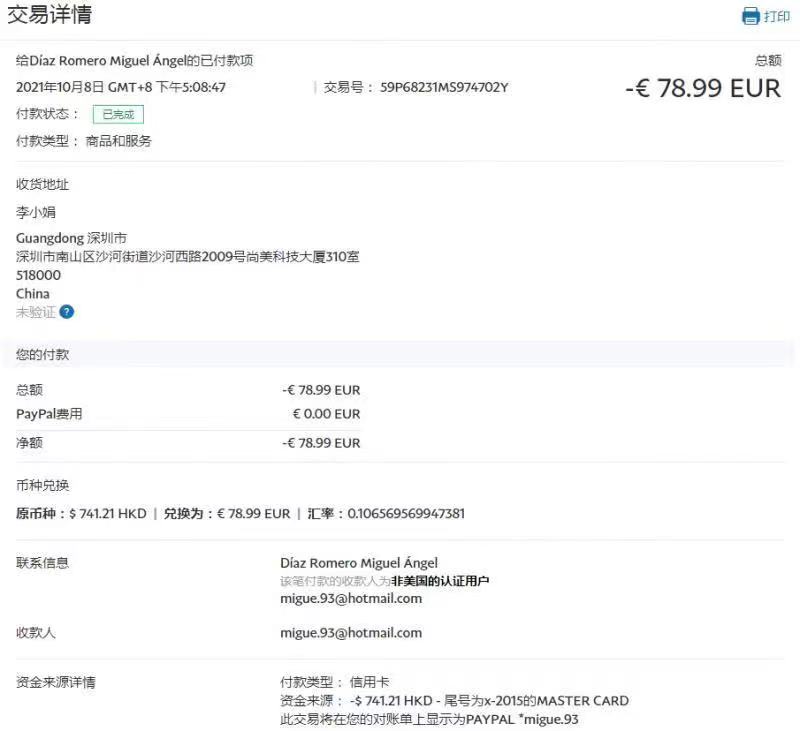Click the large total amount at top right
The width and height of the screenshot is (800, 731).
click(702, 88)
